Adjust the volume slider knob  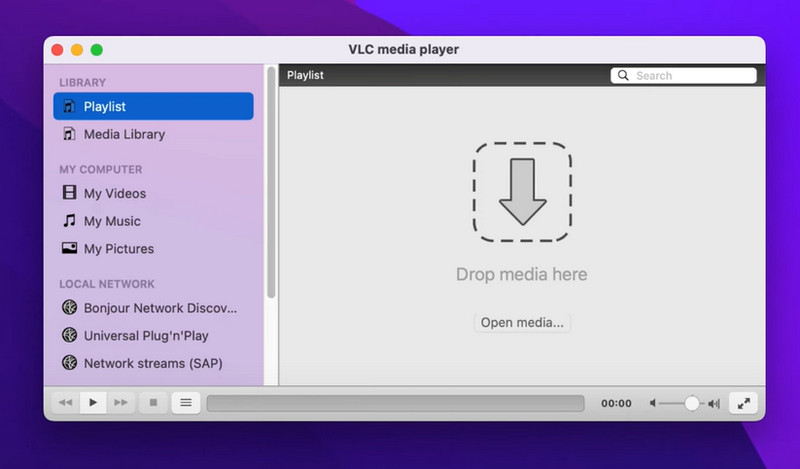692,403
